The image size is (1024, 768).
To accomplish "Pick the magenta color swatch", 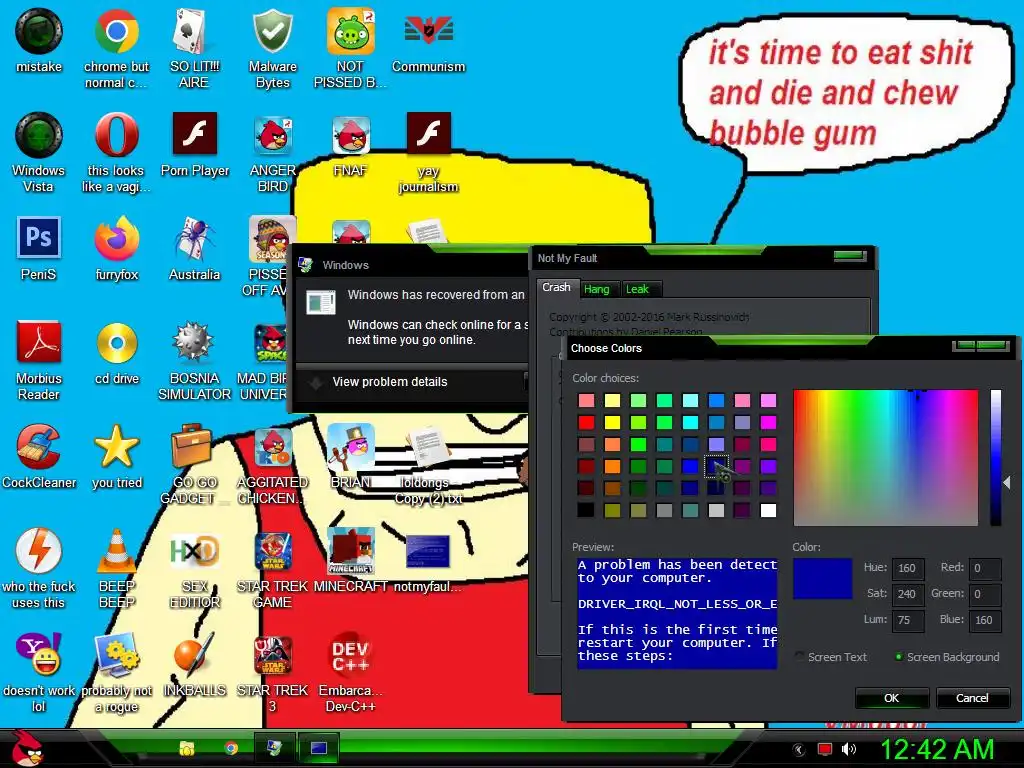I will click(768, 422).
